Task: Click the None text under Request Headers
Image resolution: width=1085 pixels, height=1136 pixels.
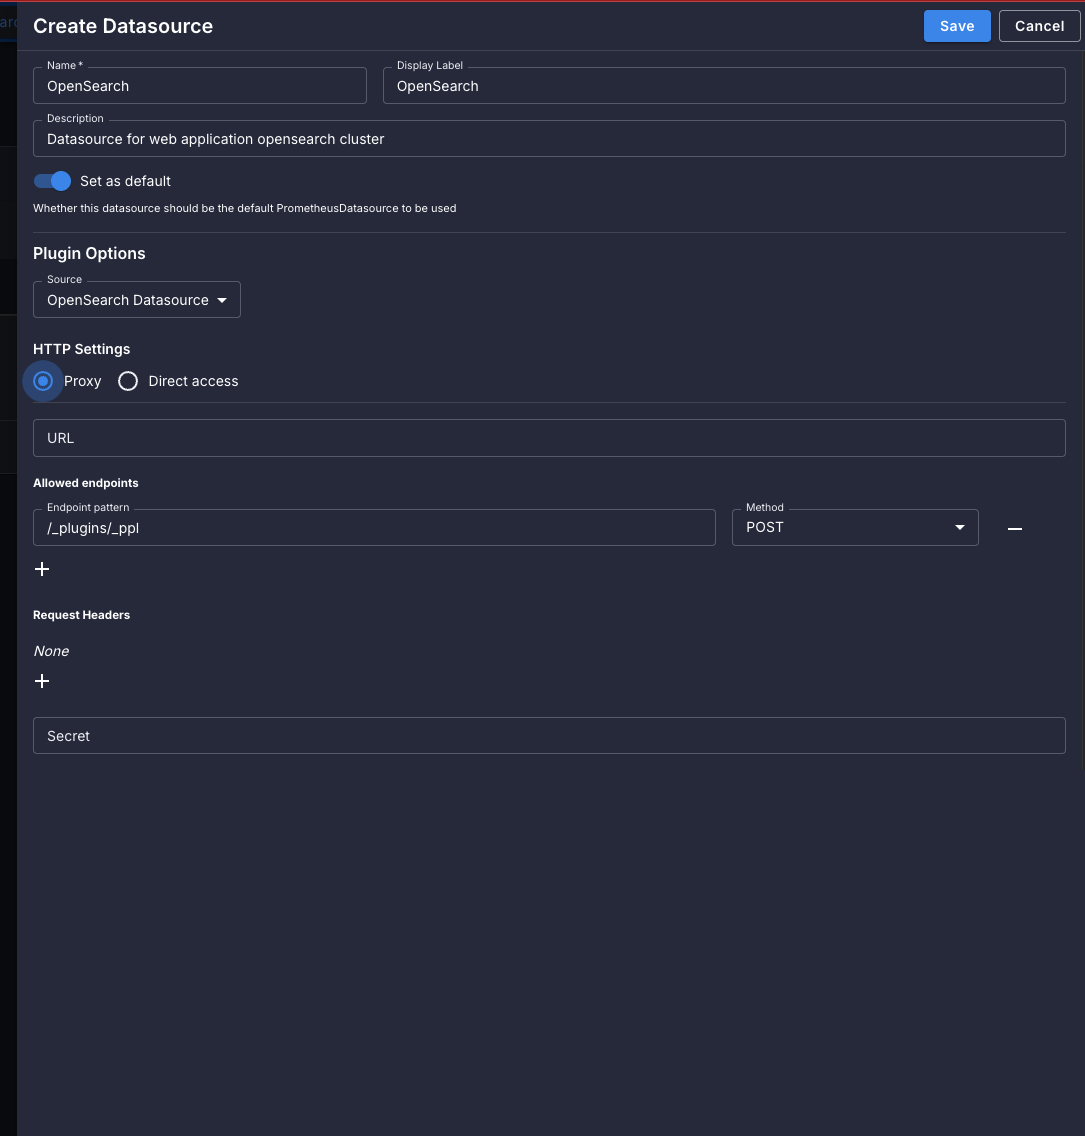Action: click(x=51, y=651)
